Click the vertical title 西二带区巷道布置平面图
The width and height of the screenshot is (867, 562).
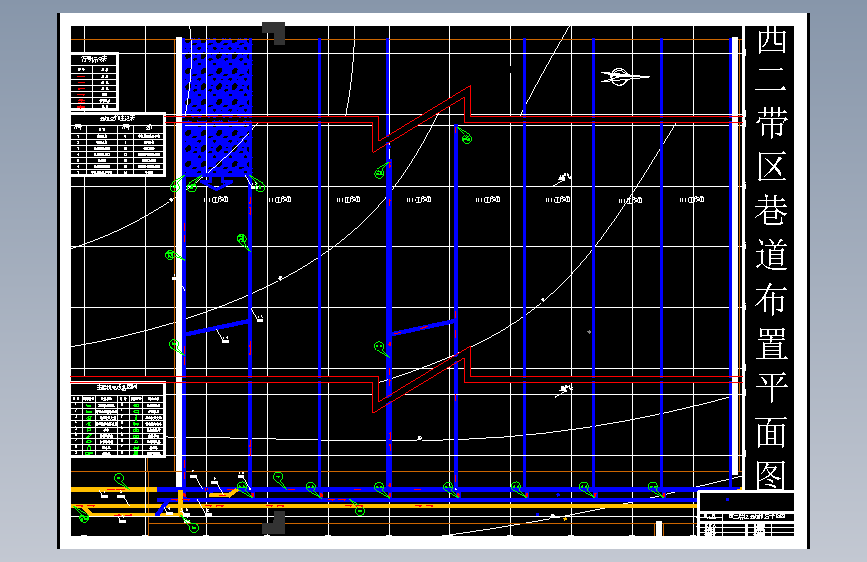[771, 258]
